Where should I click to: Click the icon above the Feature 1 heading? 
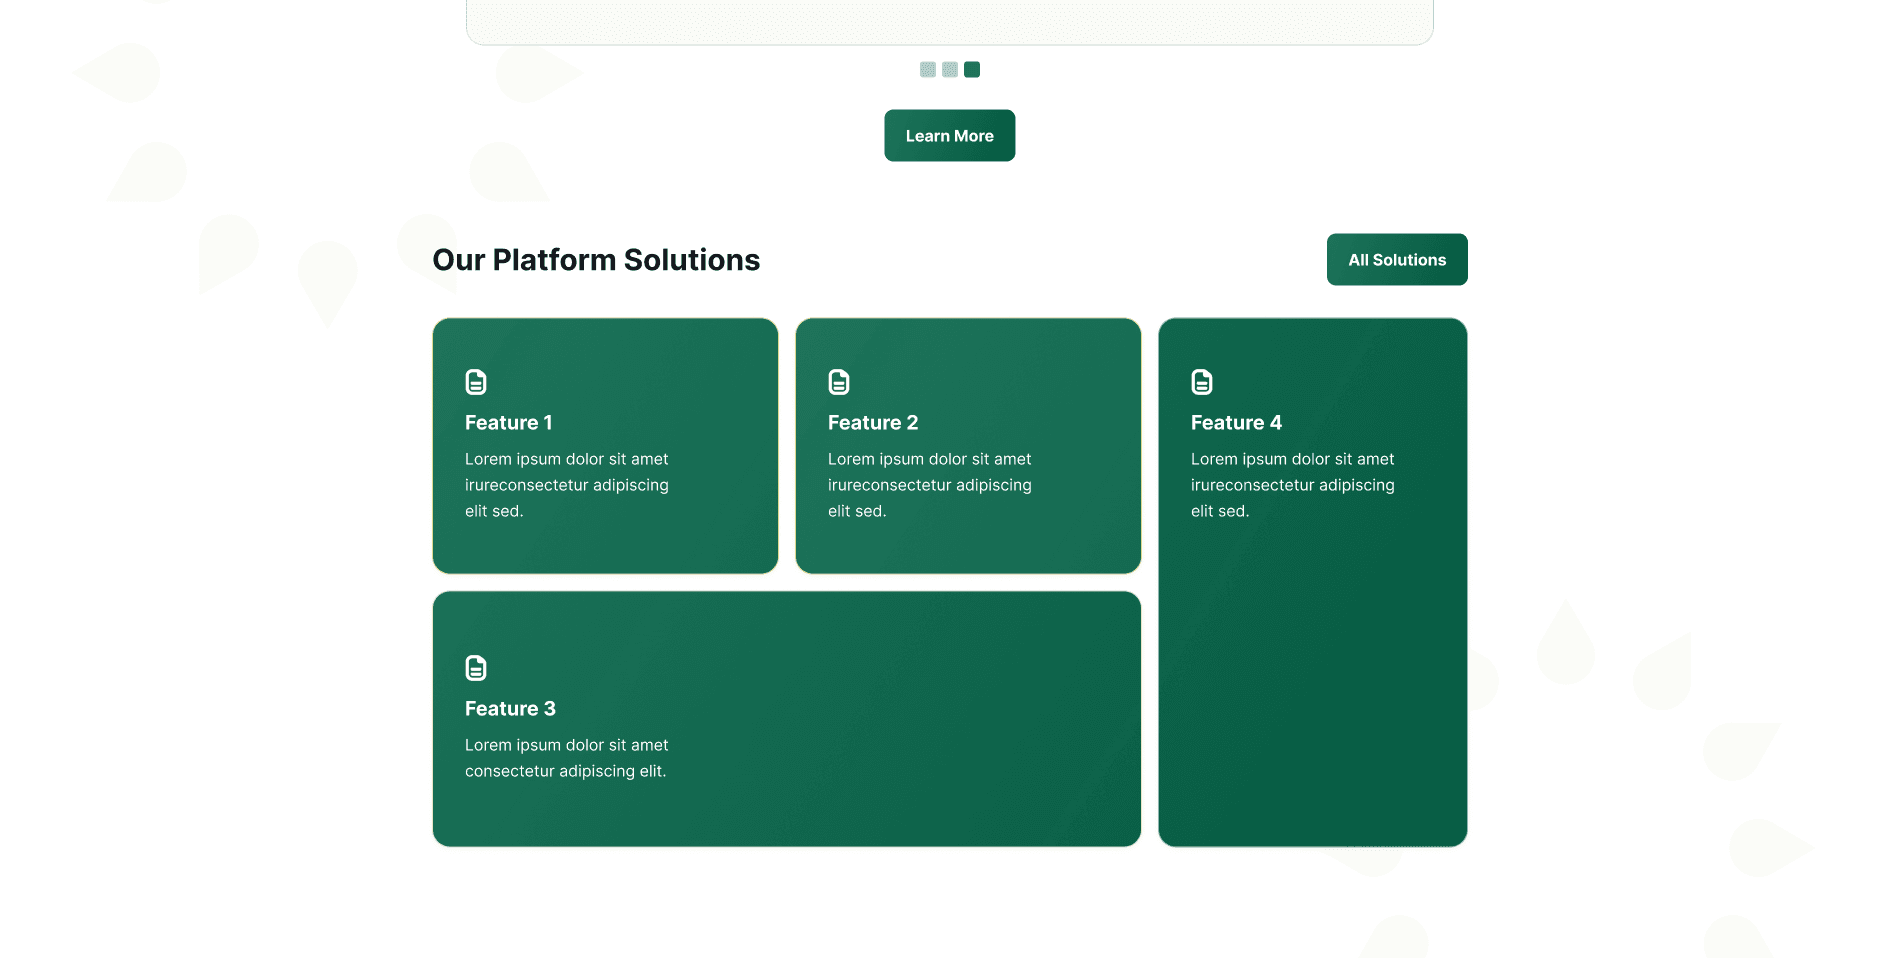475,381
